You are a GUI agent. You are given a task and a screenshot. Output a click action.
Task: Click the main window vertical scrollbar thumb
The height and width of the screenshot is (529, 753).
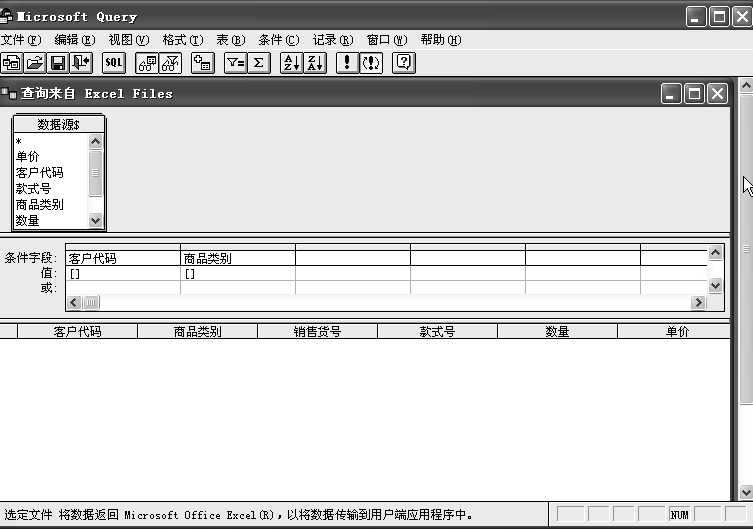click(746, 250)
